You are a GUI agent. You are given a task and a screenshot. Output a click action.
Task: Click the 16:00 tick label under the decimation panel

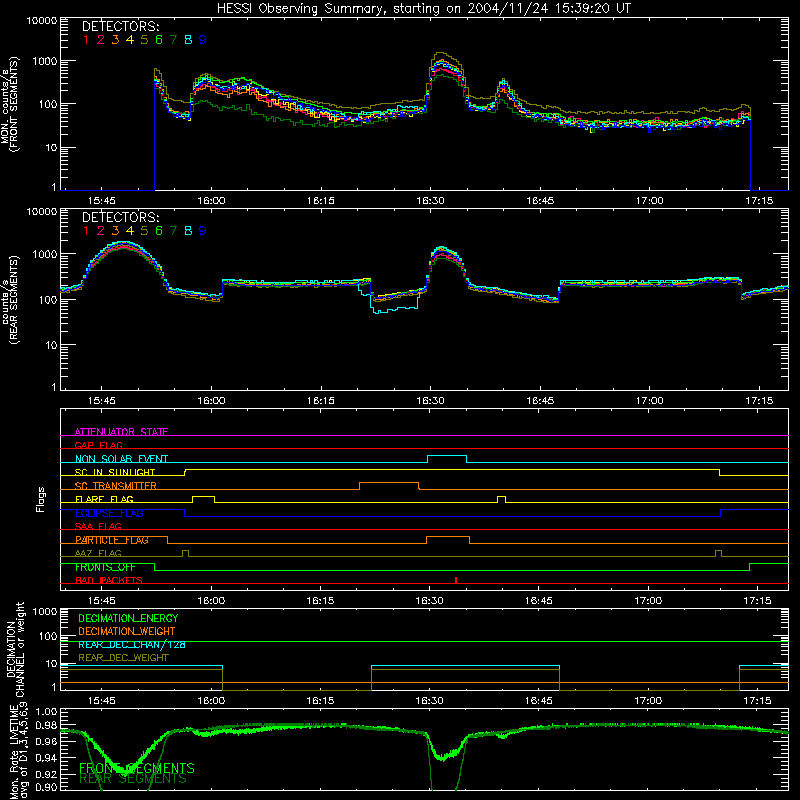tap(211, 701)
